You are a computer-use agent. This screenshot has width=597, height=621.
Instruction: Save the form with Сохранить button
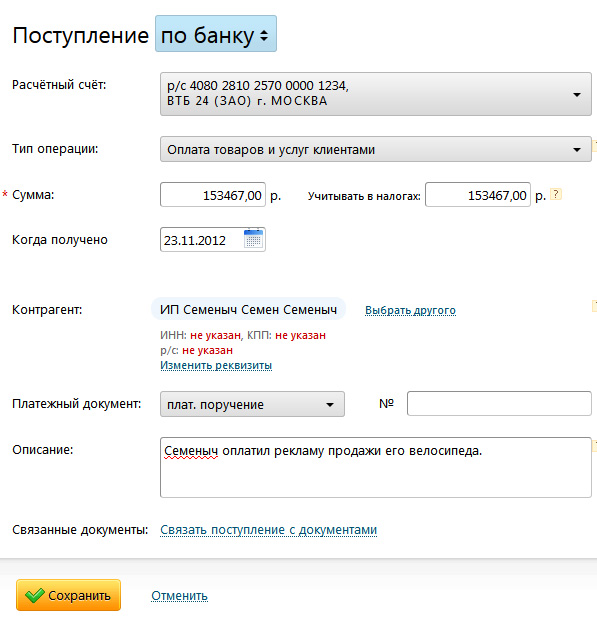69,595
